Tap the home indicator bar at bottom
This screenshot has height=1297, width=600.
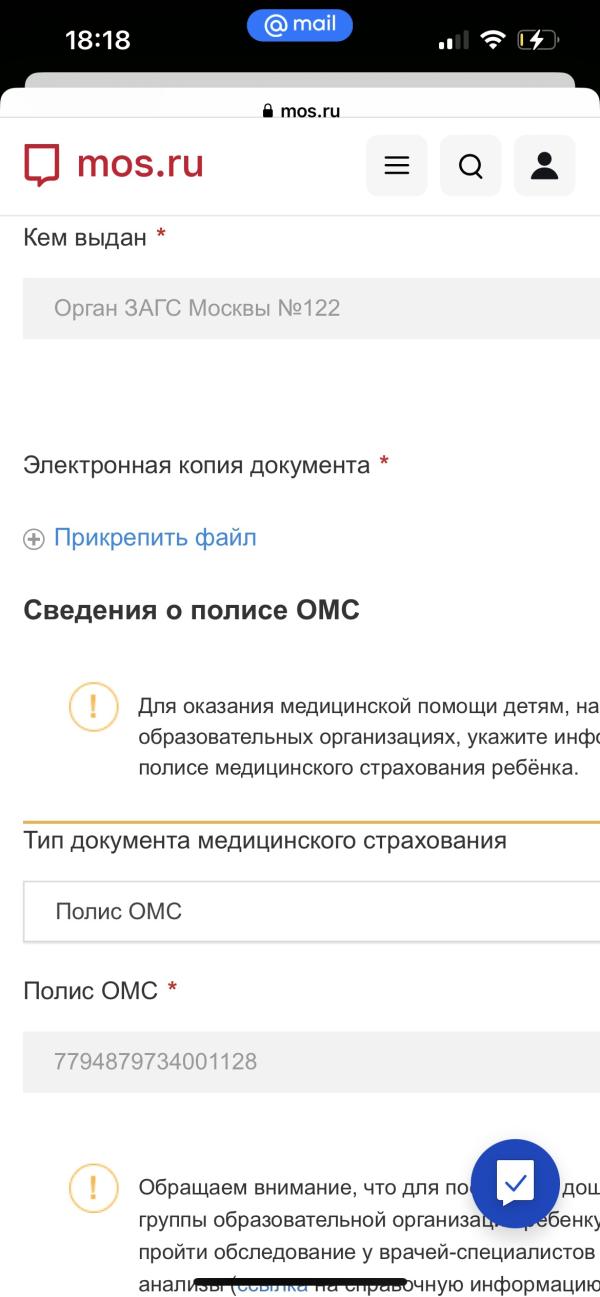pyautogui.click(x=300, y=1282)
